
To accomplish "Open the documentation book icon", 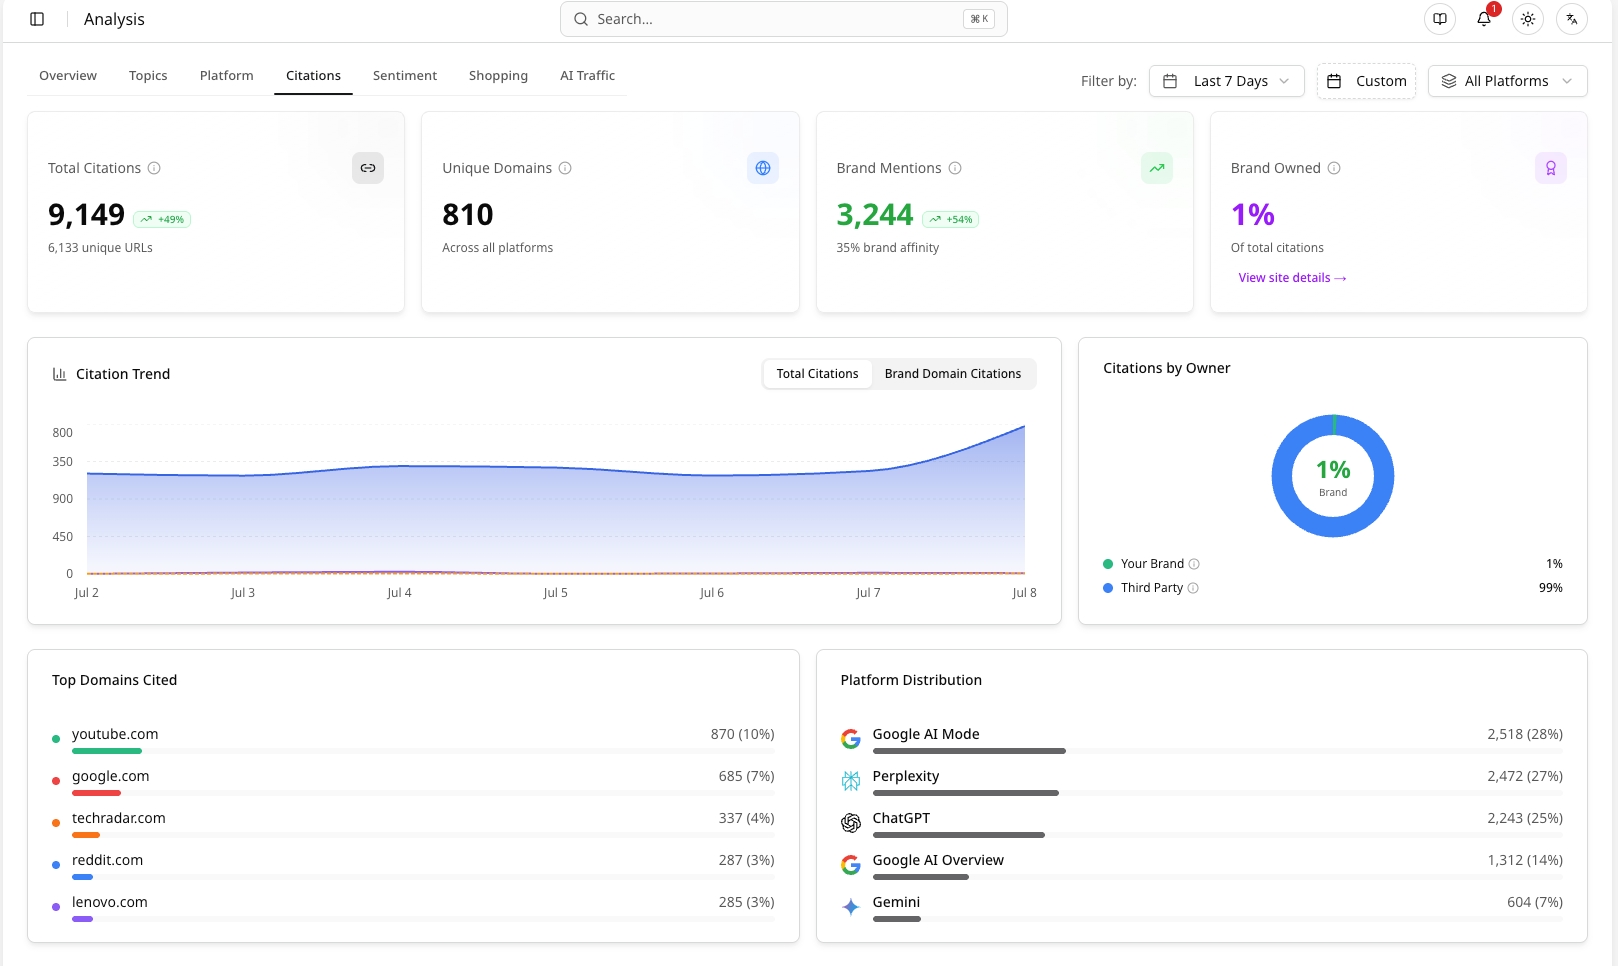I will [x=1440, y=19].
